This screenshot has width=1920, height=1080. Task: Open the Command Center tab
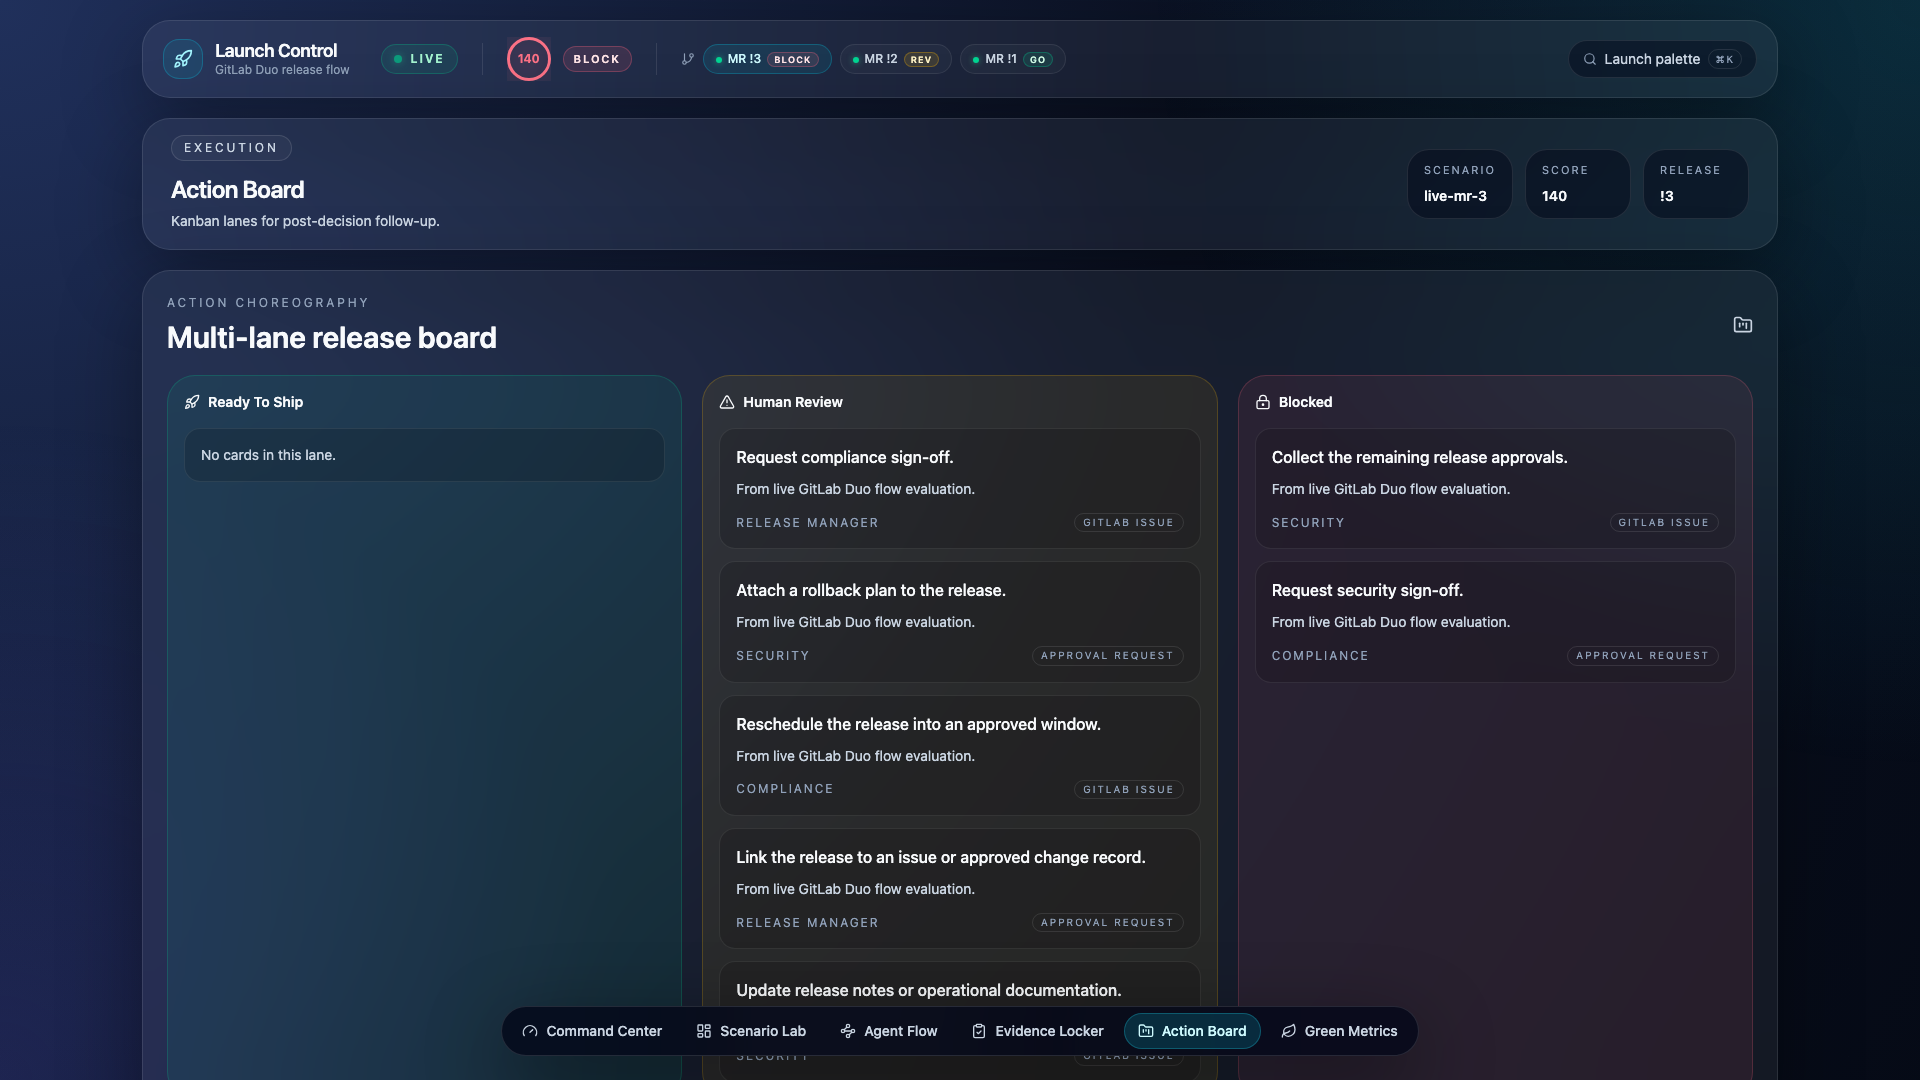click(592, 1031)
